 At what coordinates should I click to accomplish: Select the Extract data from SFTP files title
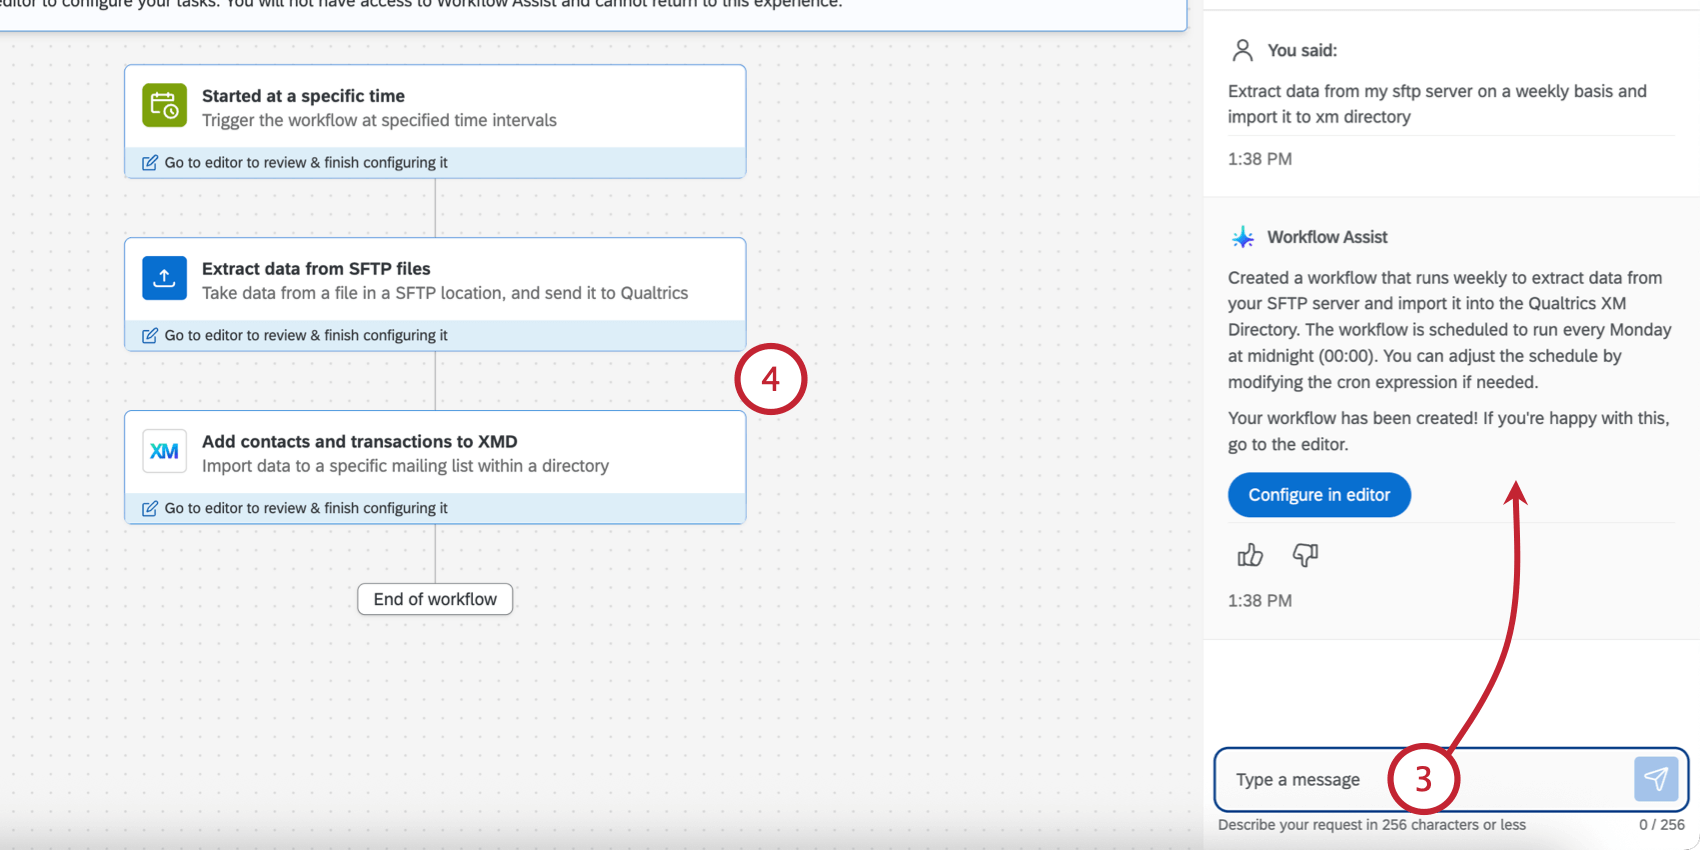316,269
